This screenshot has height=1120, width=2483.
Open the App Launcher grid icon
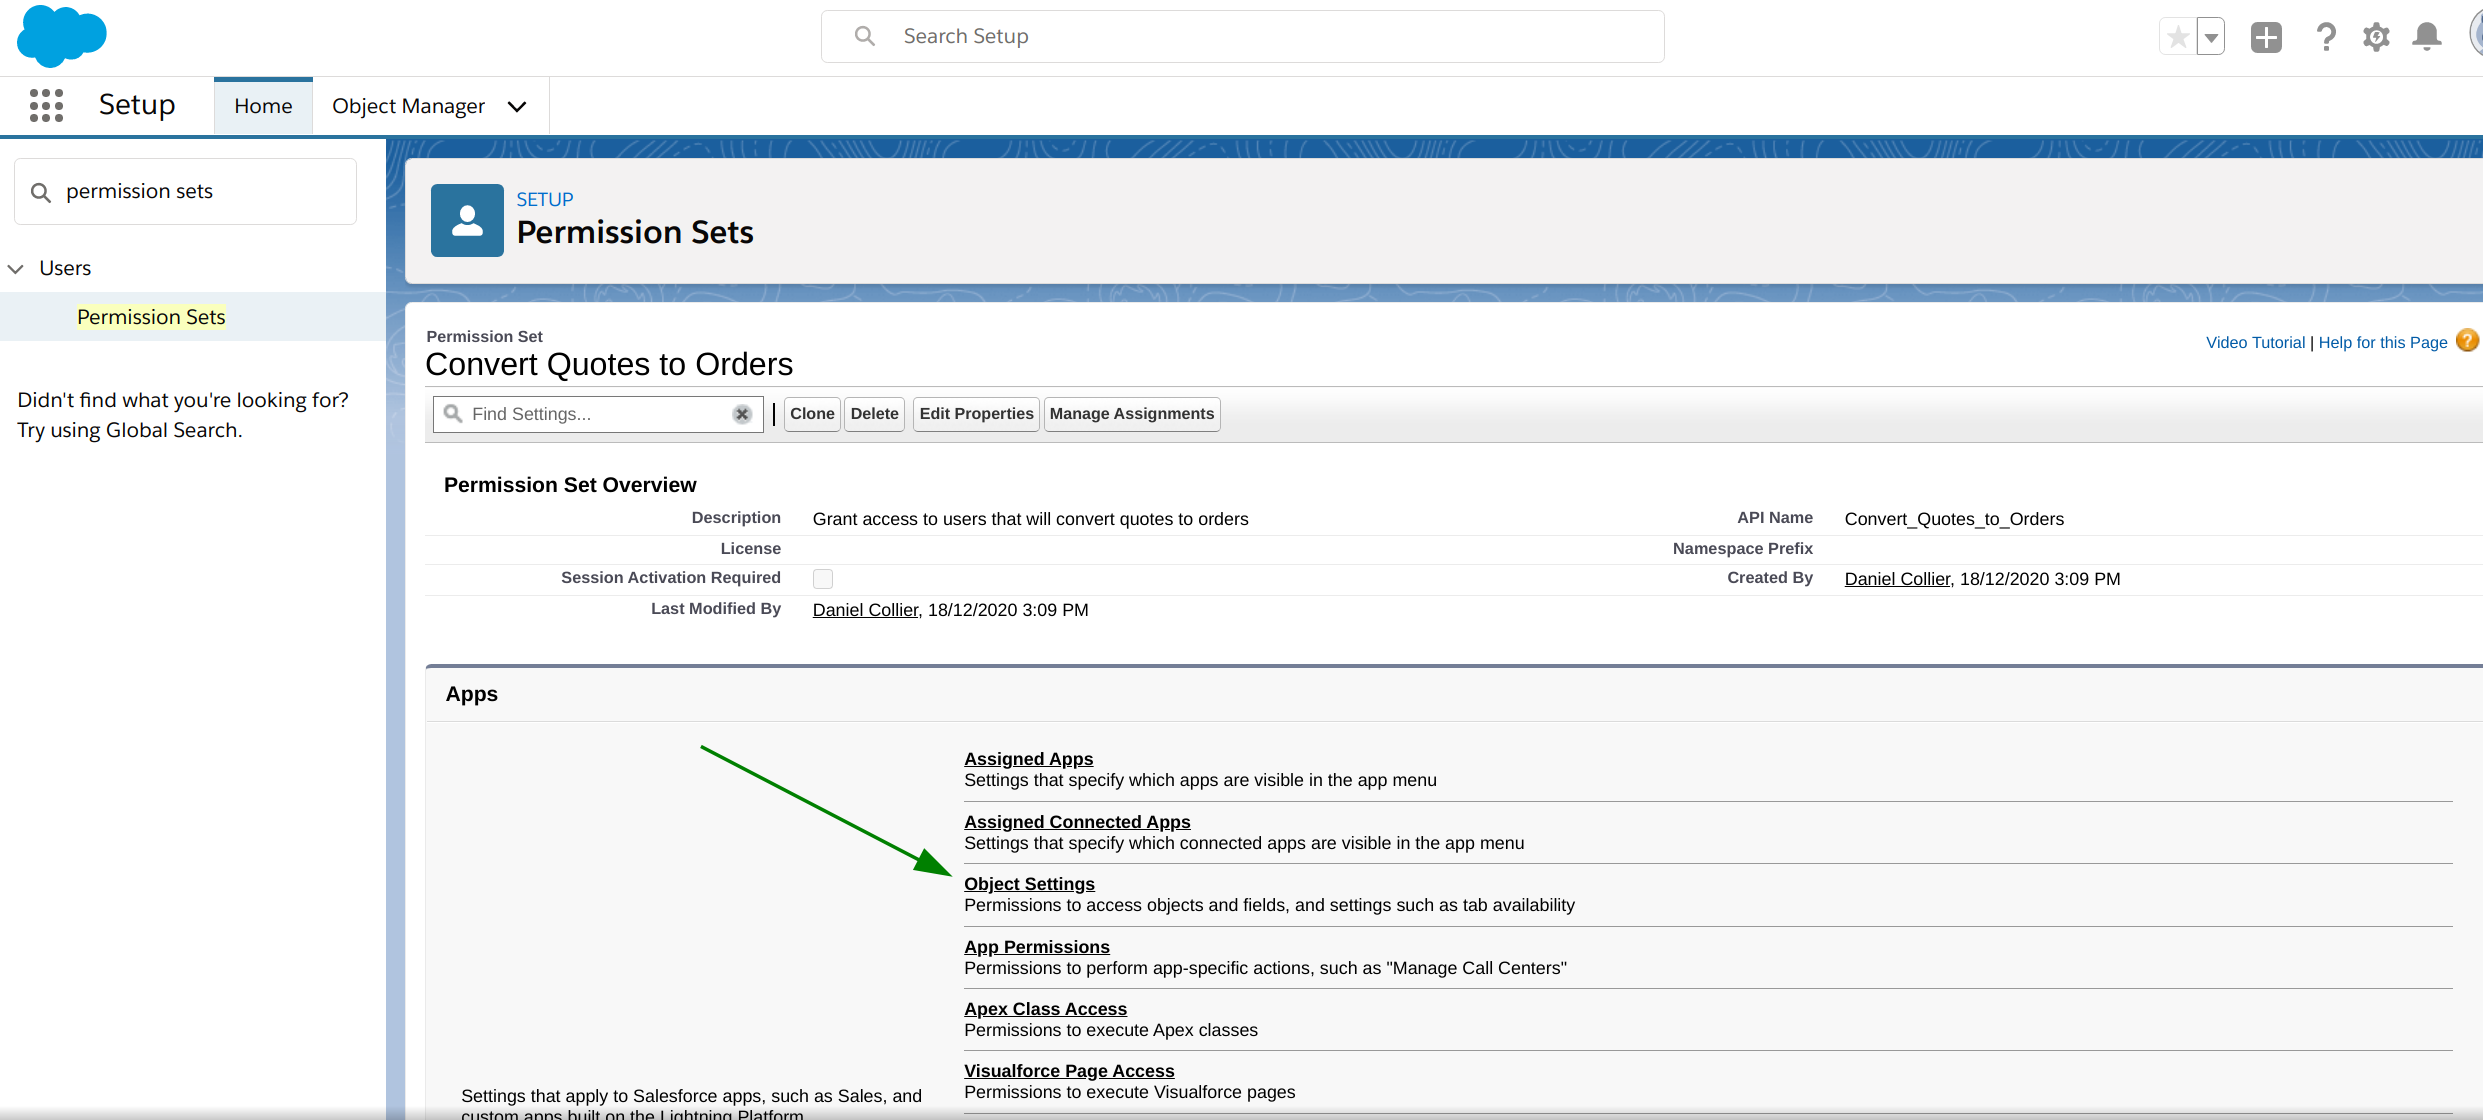click(46, 105)
